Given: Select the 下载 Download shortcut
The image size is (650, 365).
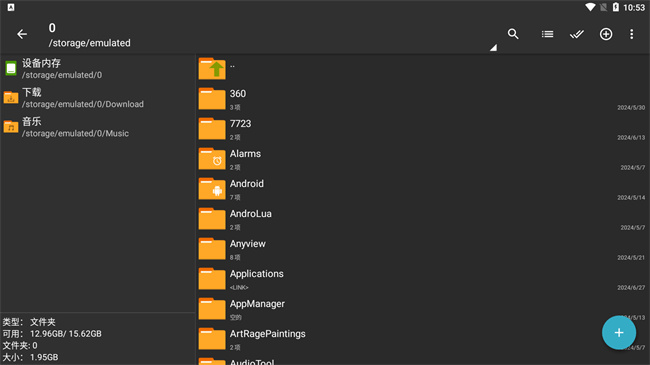Looking at the screenshot, I should 98,98.
